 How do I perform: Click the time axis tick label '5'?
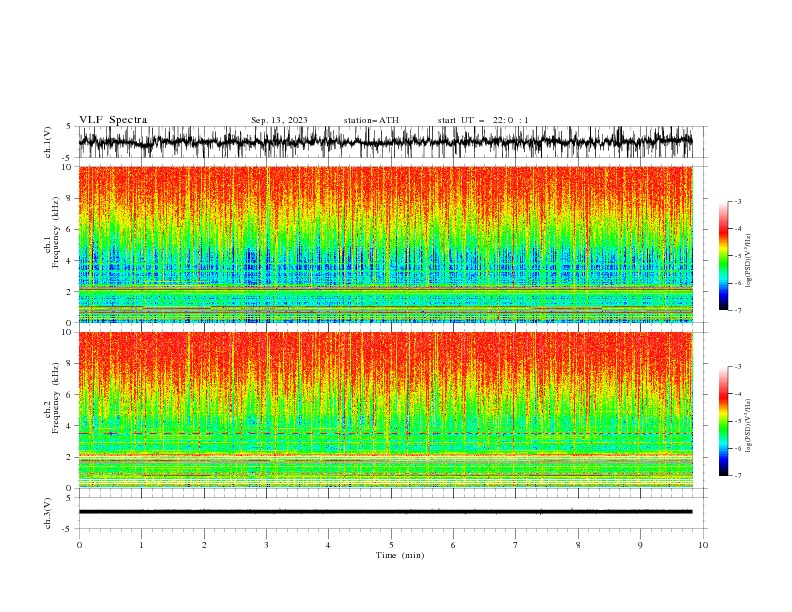pos(391,545)
